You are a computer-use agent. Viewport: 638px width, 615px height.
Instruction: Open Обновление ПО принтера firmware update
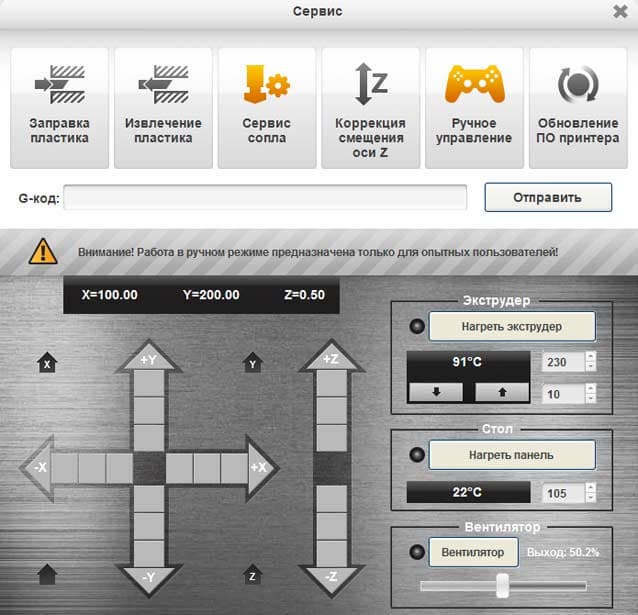(578, 108)
